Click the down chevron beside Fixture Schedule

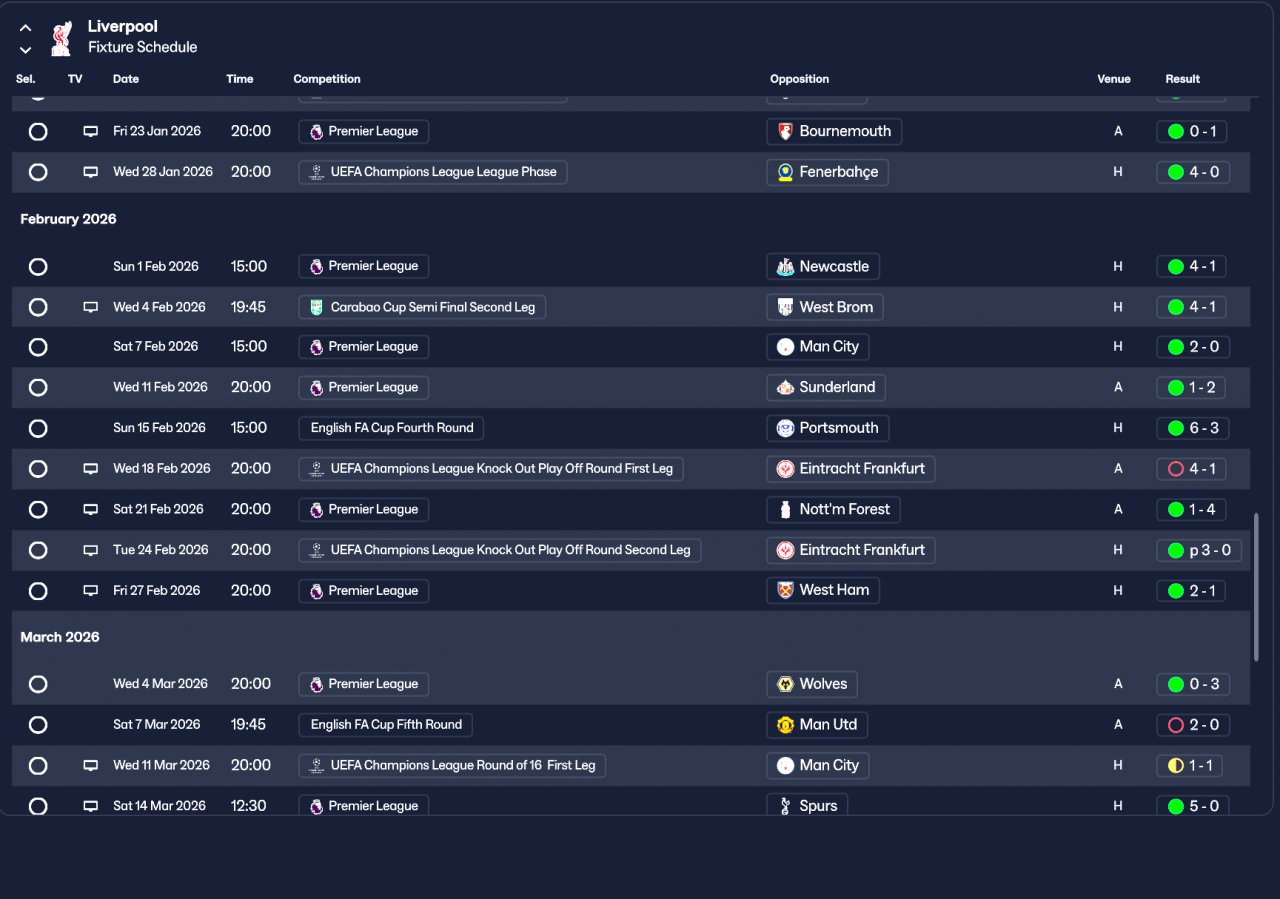tap(26, 49)
